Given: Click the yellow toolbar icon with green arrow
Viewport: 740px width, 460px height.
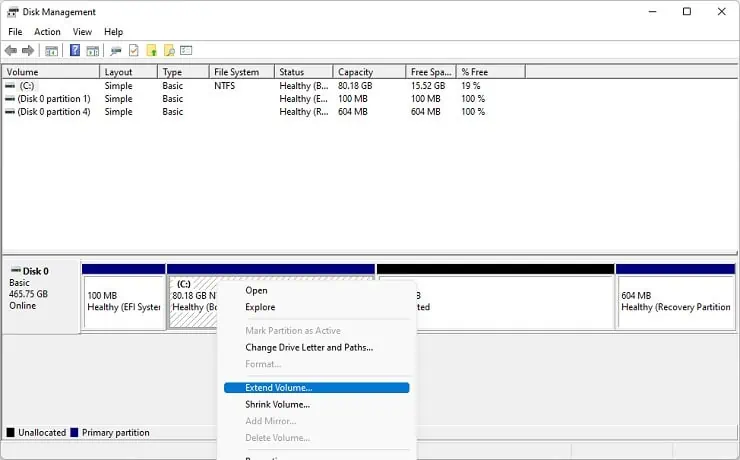Looking at the screenshot, I should tap(151, 51).
